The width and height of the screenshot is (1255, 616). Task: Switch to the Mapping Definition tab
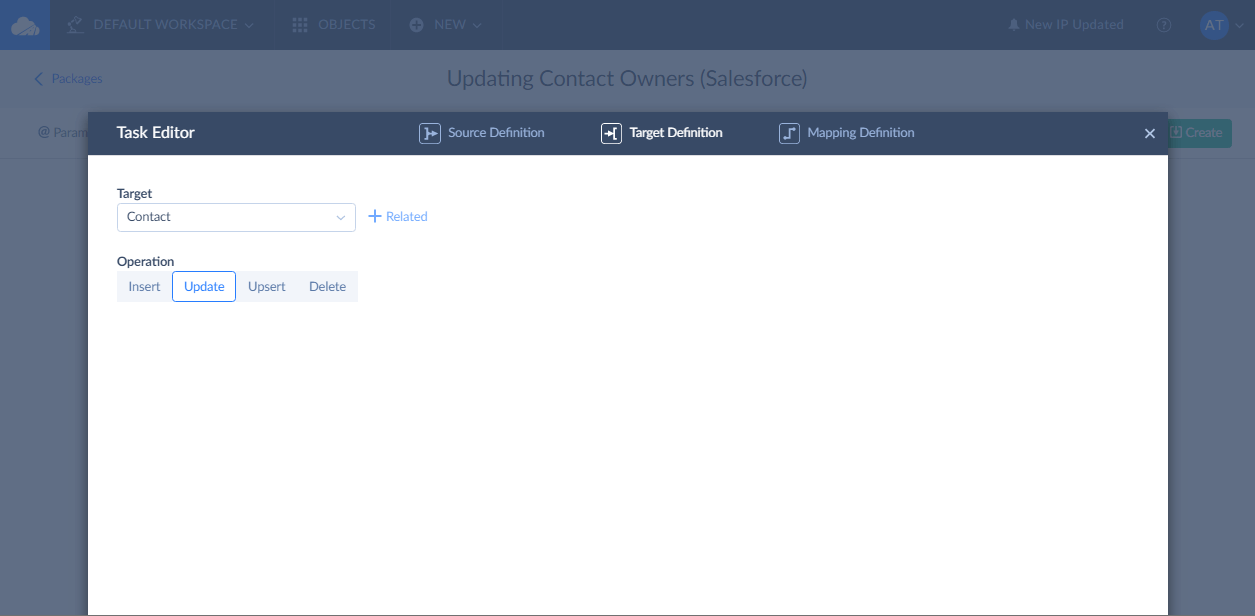[x=860, y=133]
